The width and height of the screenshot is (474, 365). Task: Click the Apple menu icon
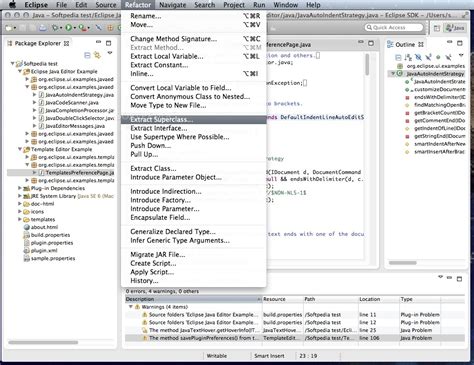point(12,5)
